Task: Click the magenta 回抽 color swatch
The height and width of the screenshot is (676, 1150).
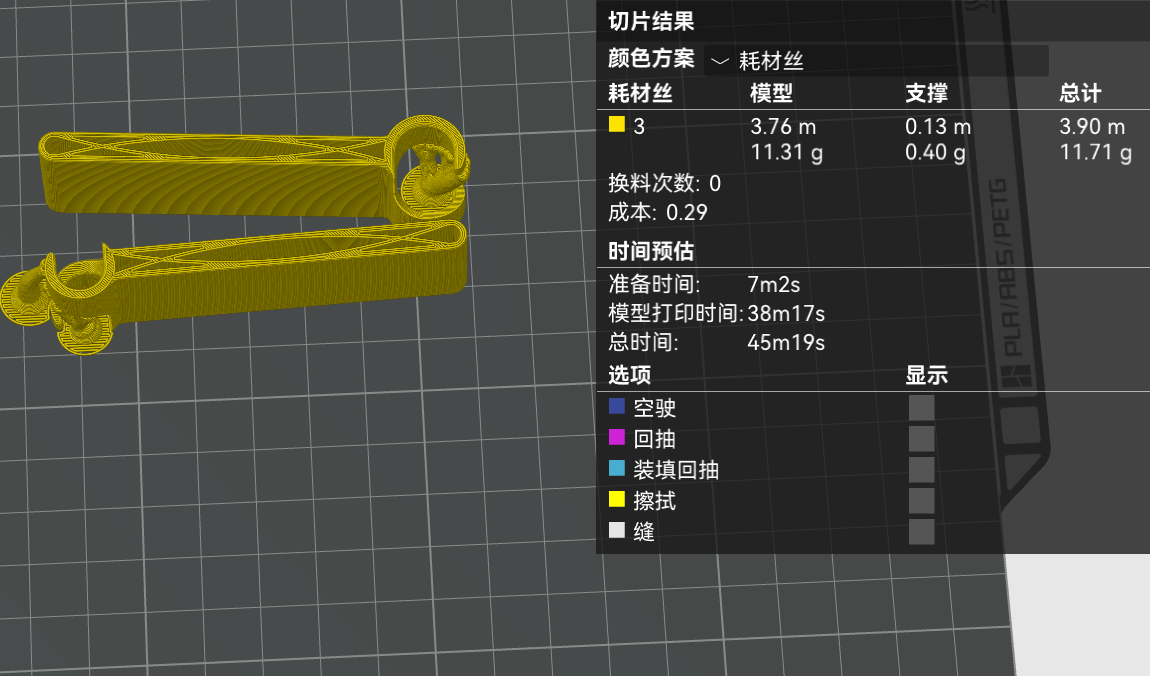Action: click(617, 438)
